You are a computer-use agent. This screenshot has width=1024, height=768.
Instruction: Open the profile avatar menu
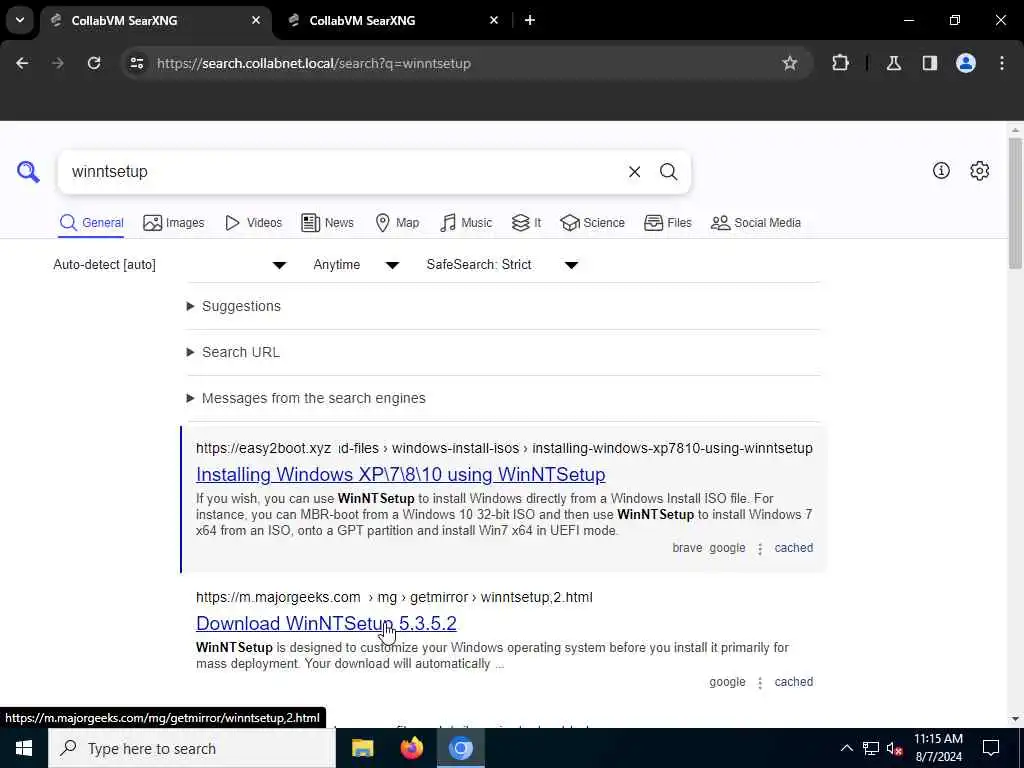coord(966,63)
